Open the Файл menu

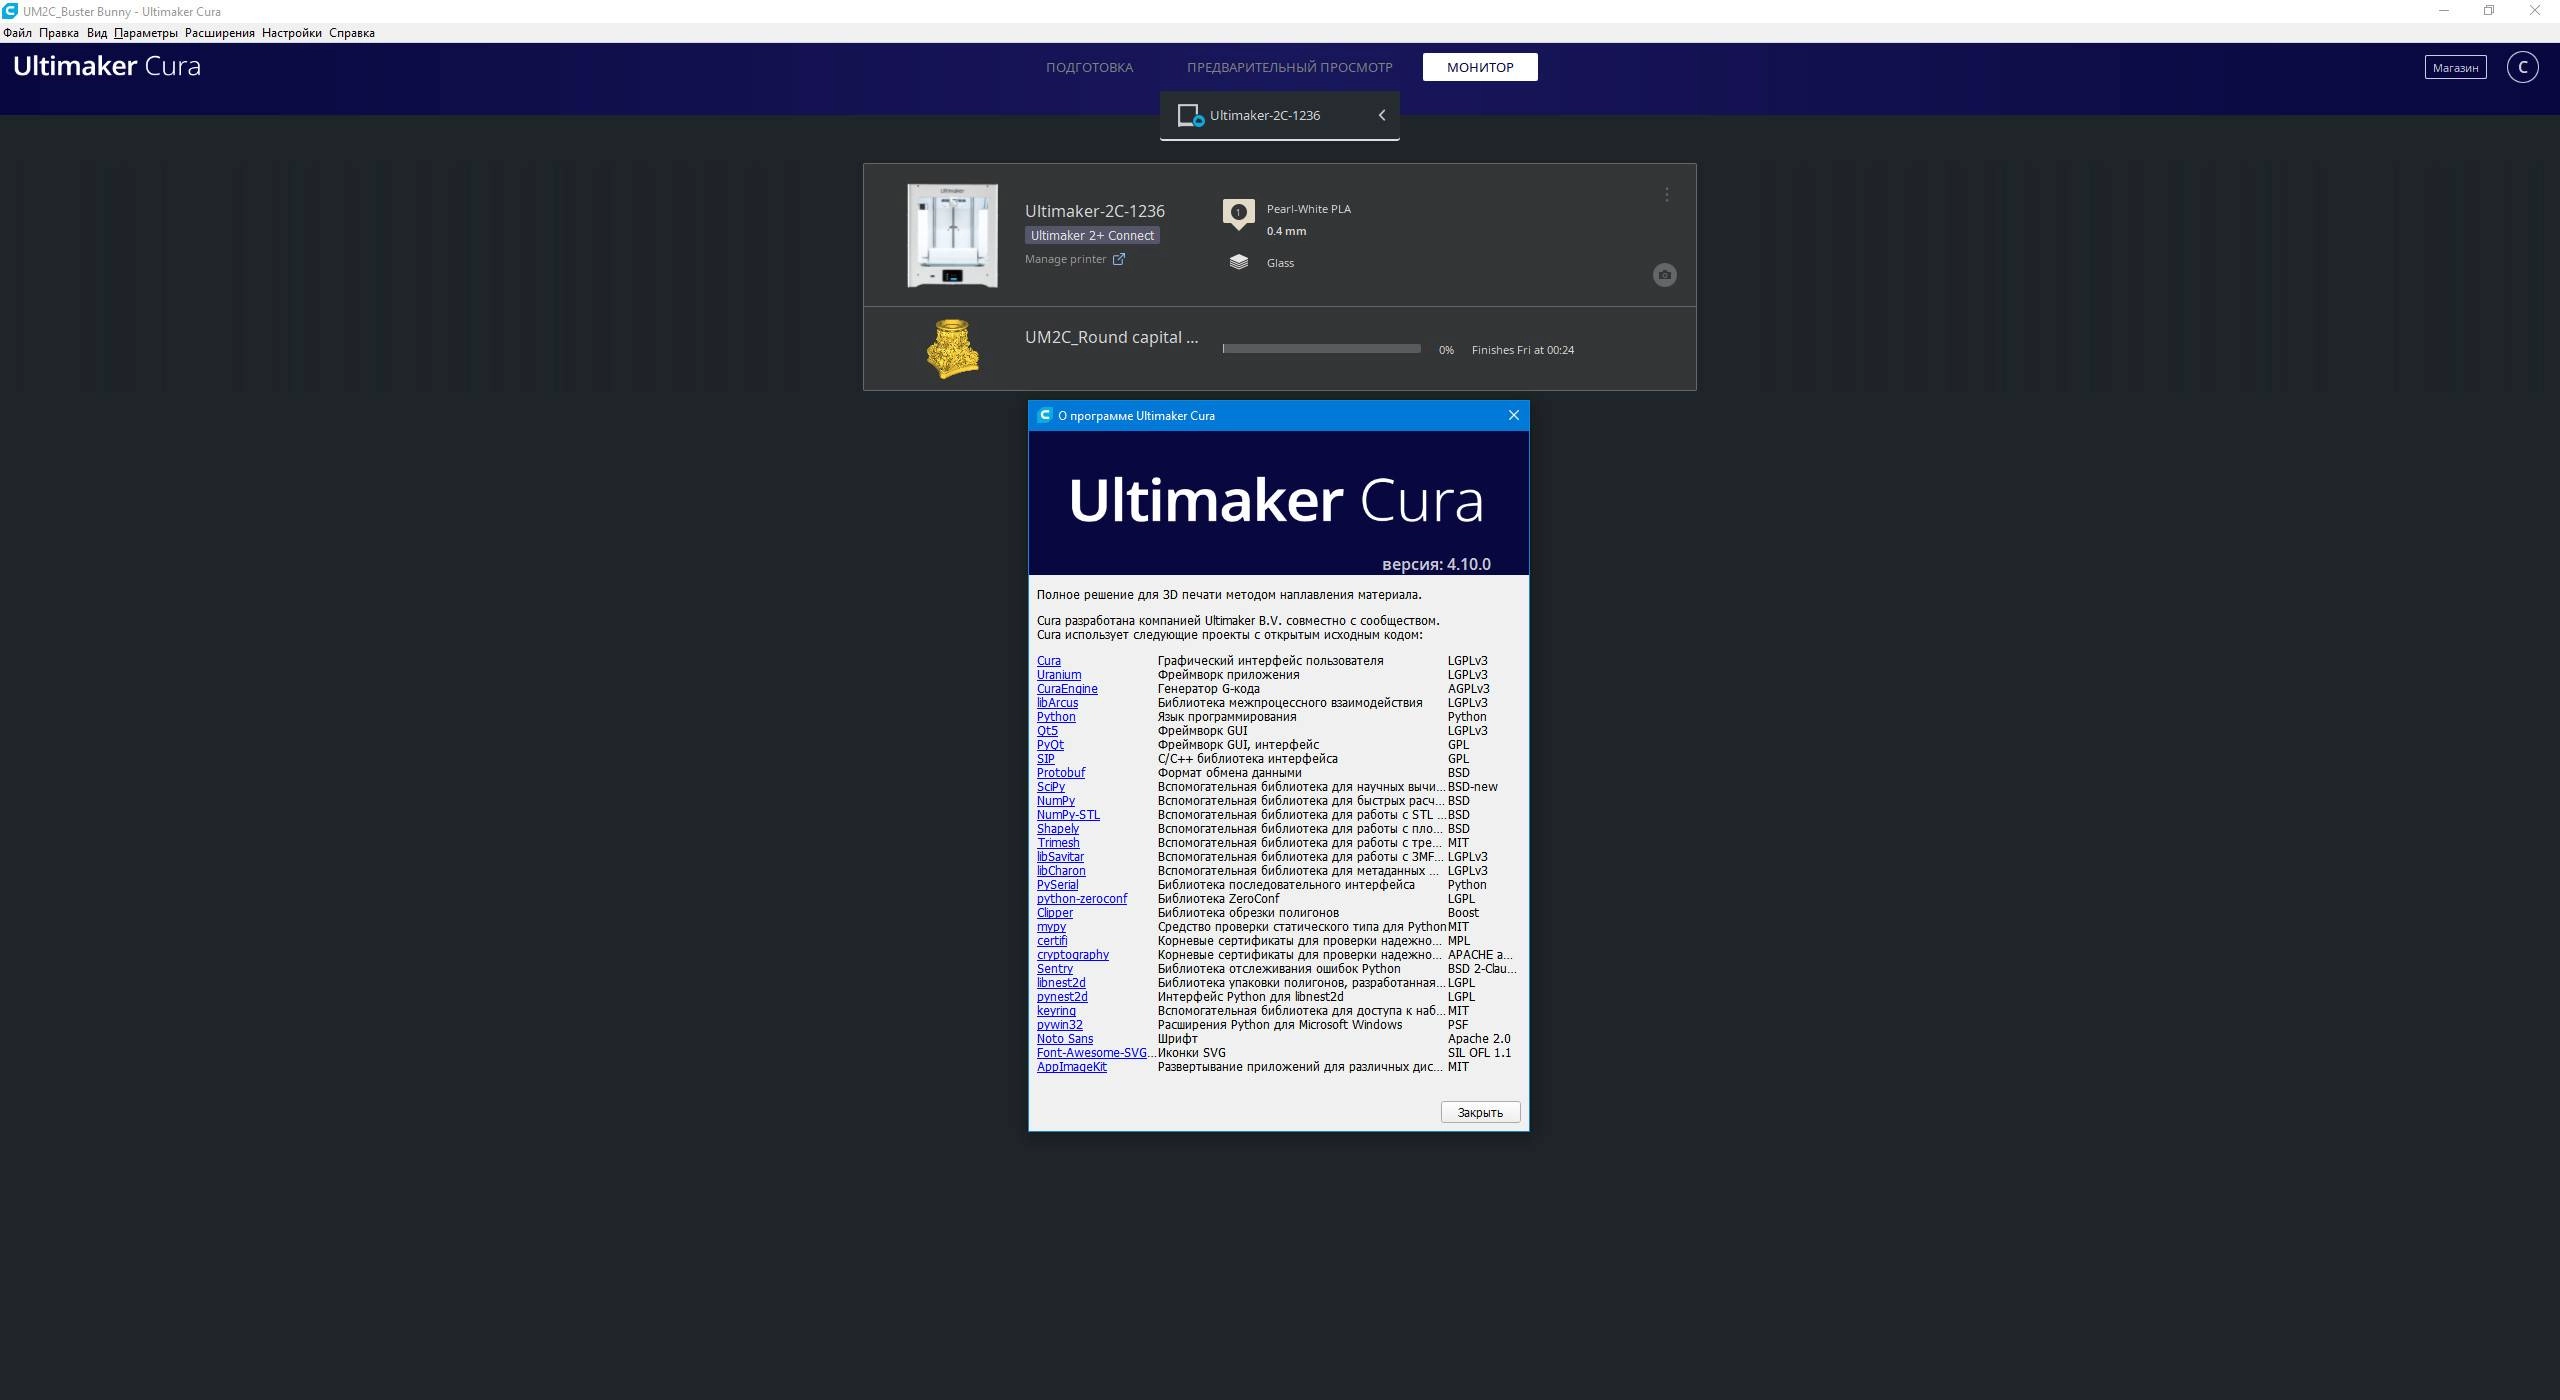pos(18,33)
